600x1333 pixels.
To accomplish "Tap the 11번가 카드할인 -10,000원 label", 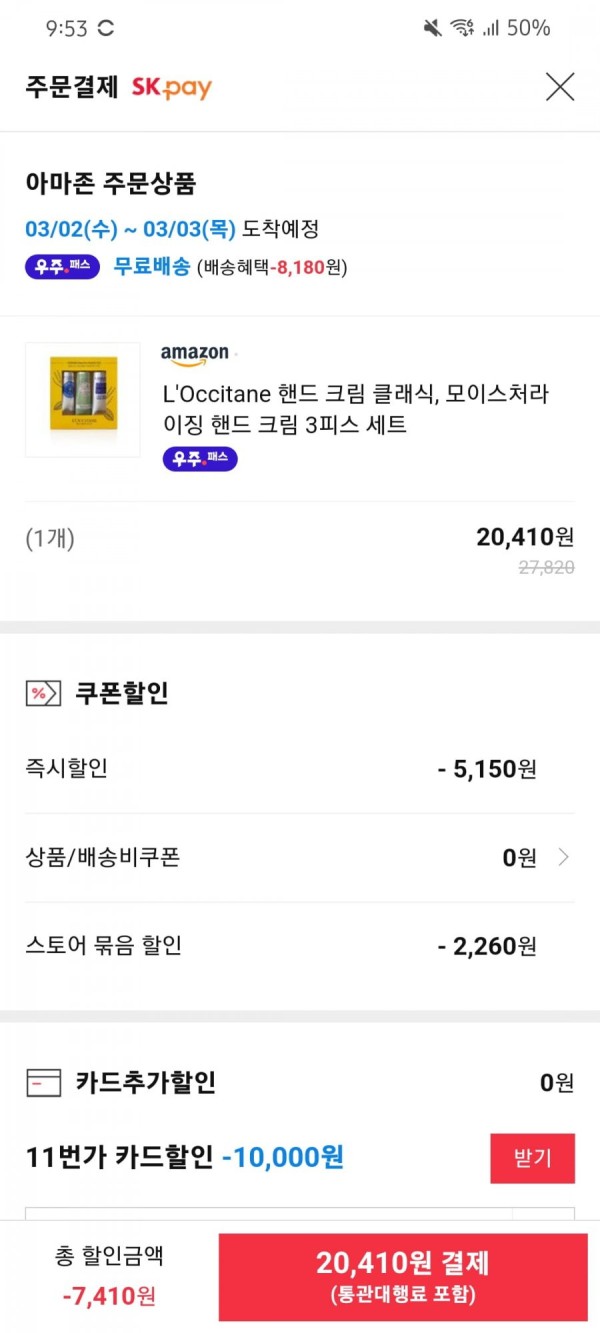I will point(185,1158).
